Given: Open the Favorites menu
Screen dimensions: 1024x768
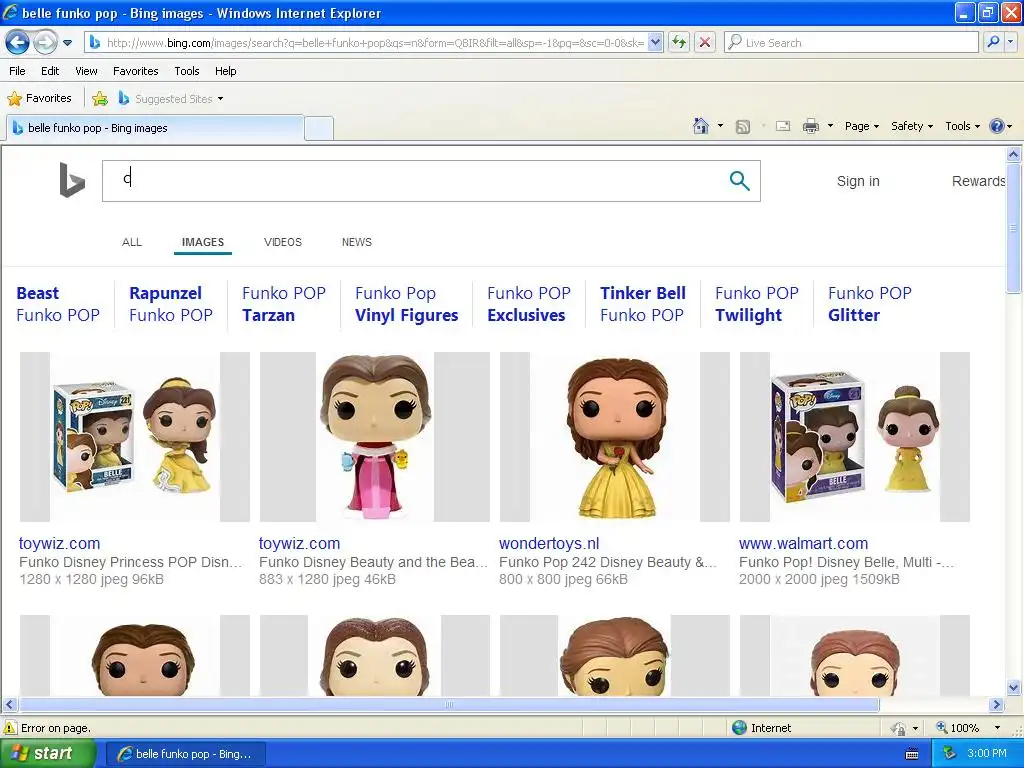Looking at the screenshot, I should coord(135,71).
